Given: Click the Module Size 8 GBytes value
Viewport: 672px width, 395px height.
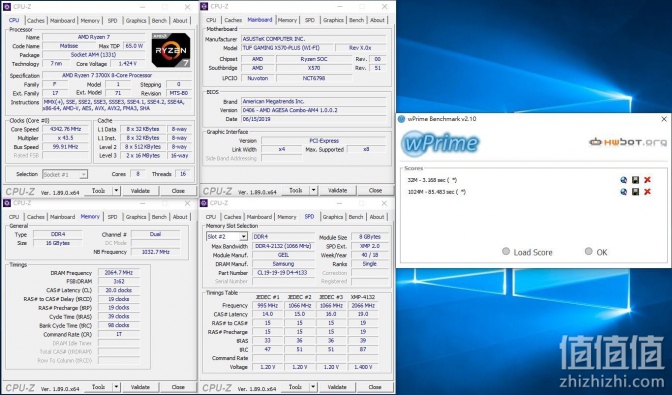Looking at the screenshot, I should coord(369,236).
